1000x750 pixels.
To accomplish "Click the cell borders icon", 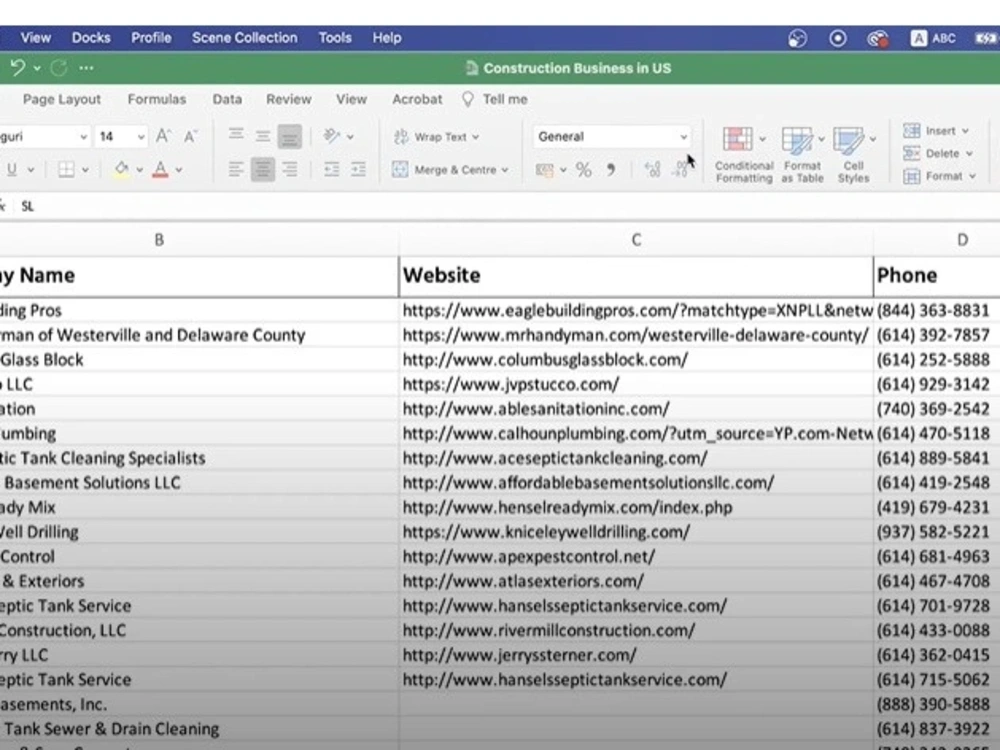I will (x=66, y=169).
